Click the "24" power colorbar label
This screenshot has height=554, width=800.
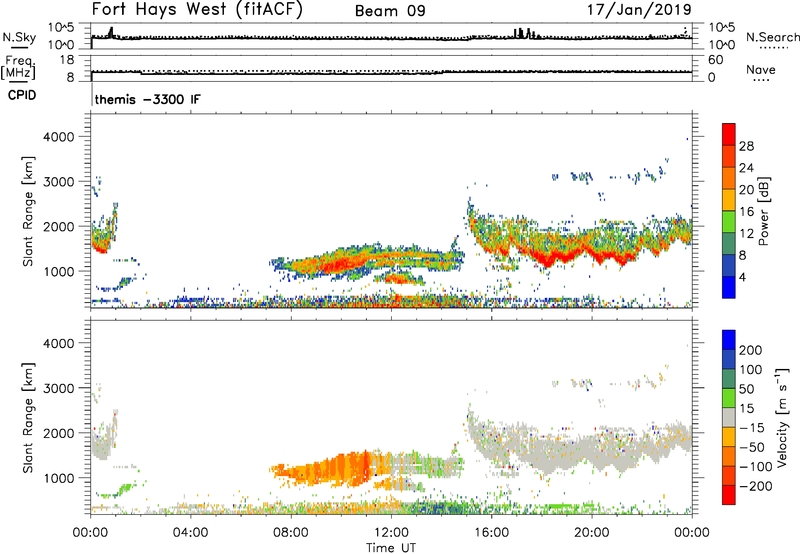[746, 168]
